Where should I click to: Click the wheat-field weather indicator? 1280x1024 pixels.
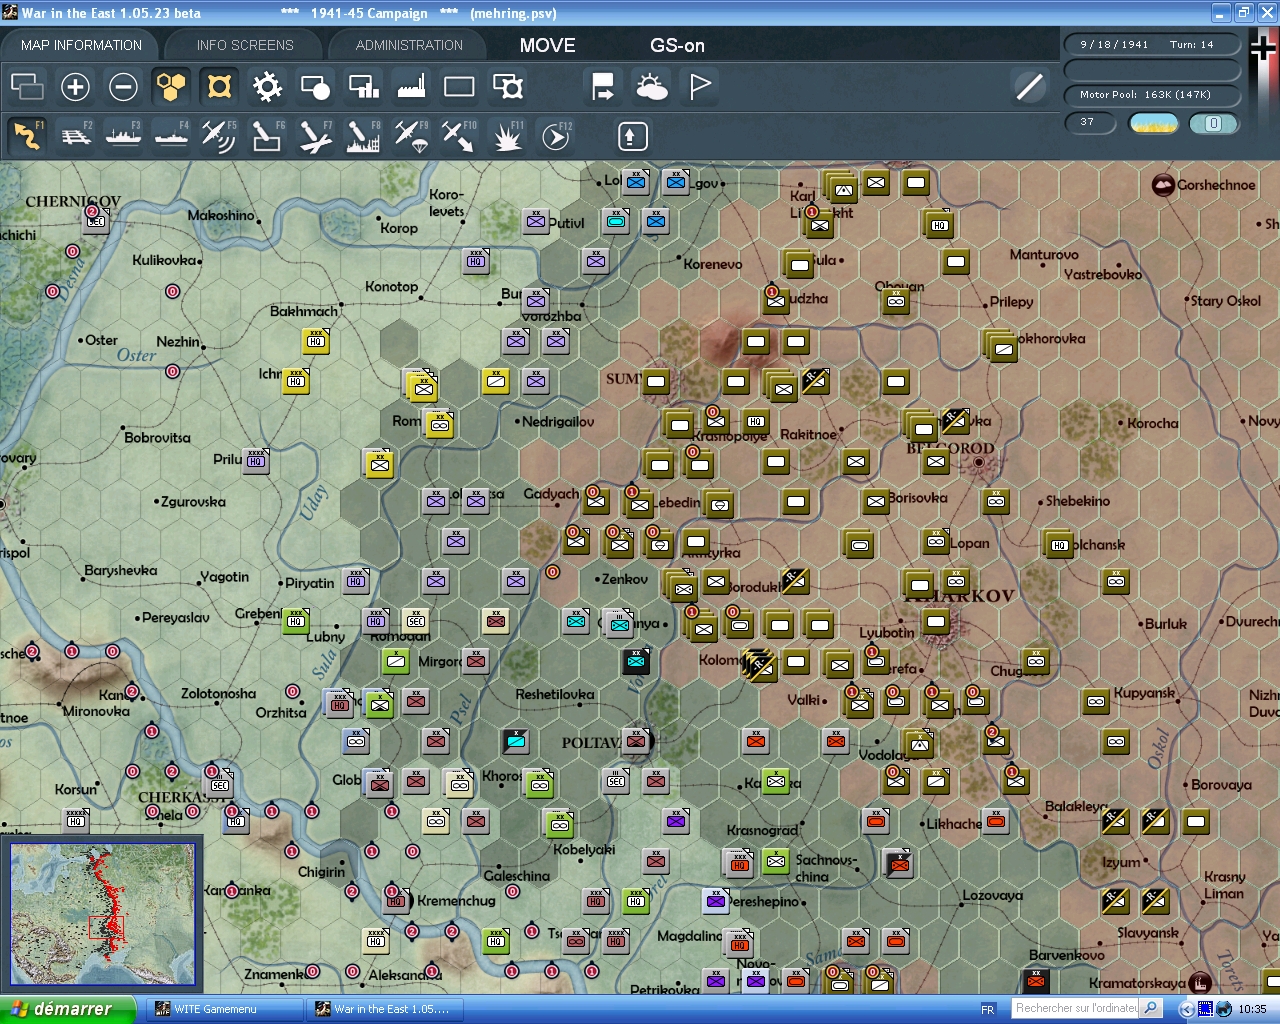1153,123
